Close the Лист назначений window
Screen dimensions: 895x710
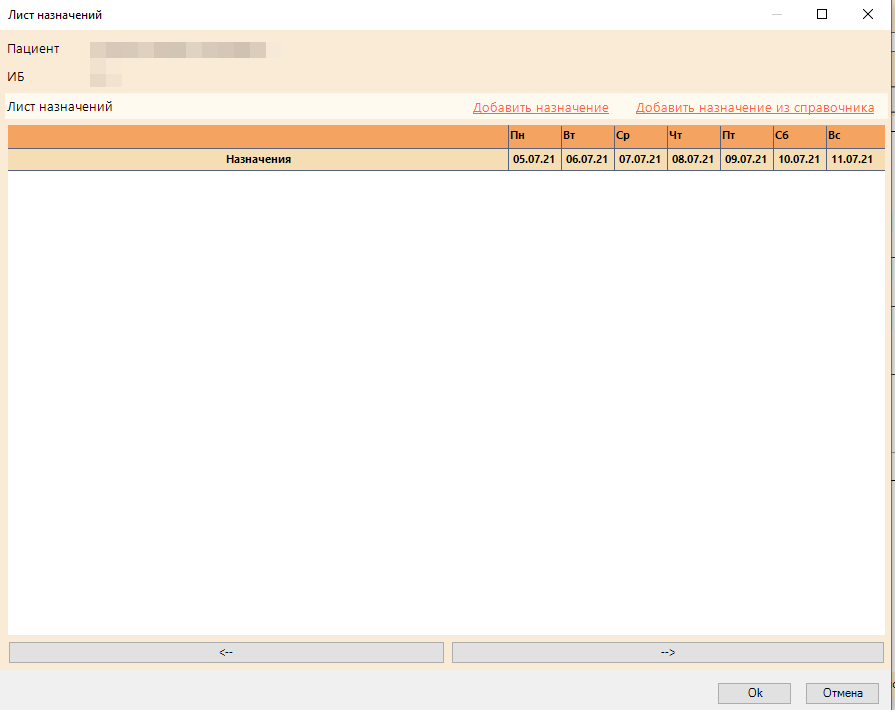868,15
